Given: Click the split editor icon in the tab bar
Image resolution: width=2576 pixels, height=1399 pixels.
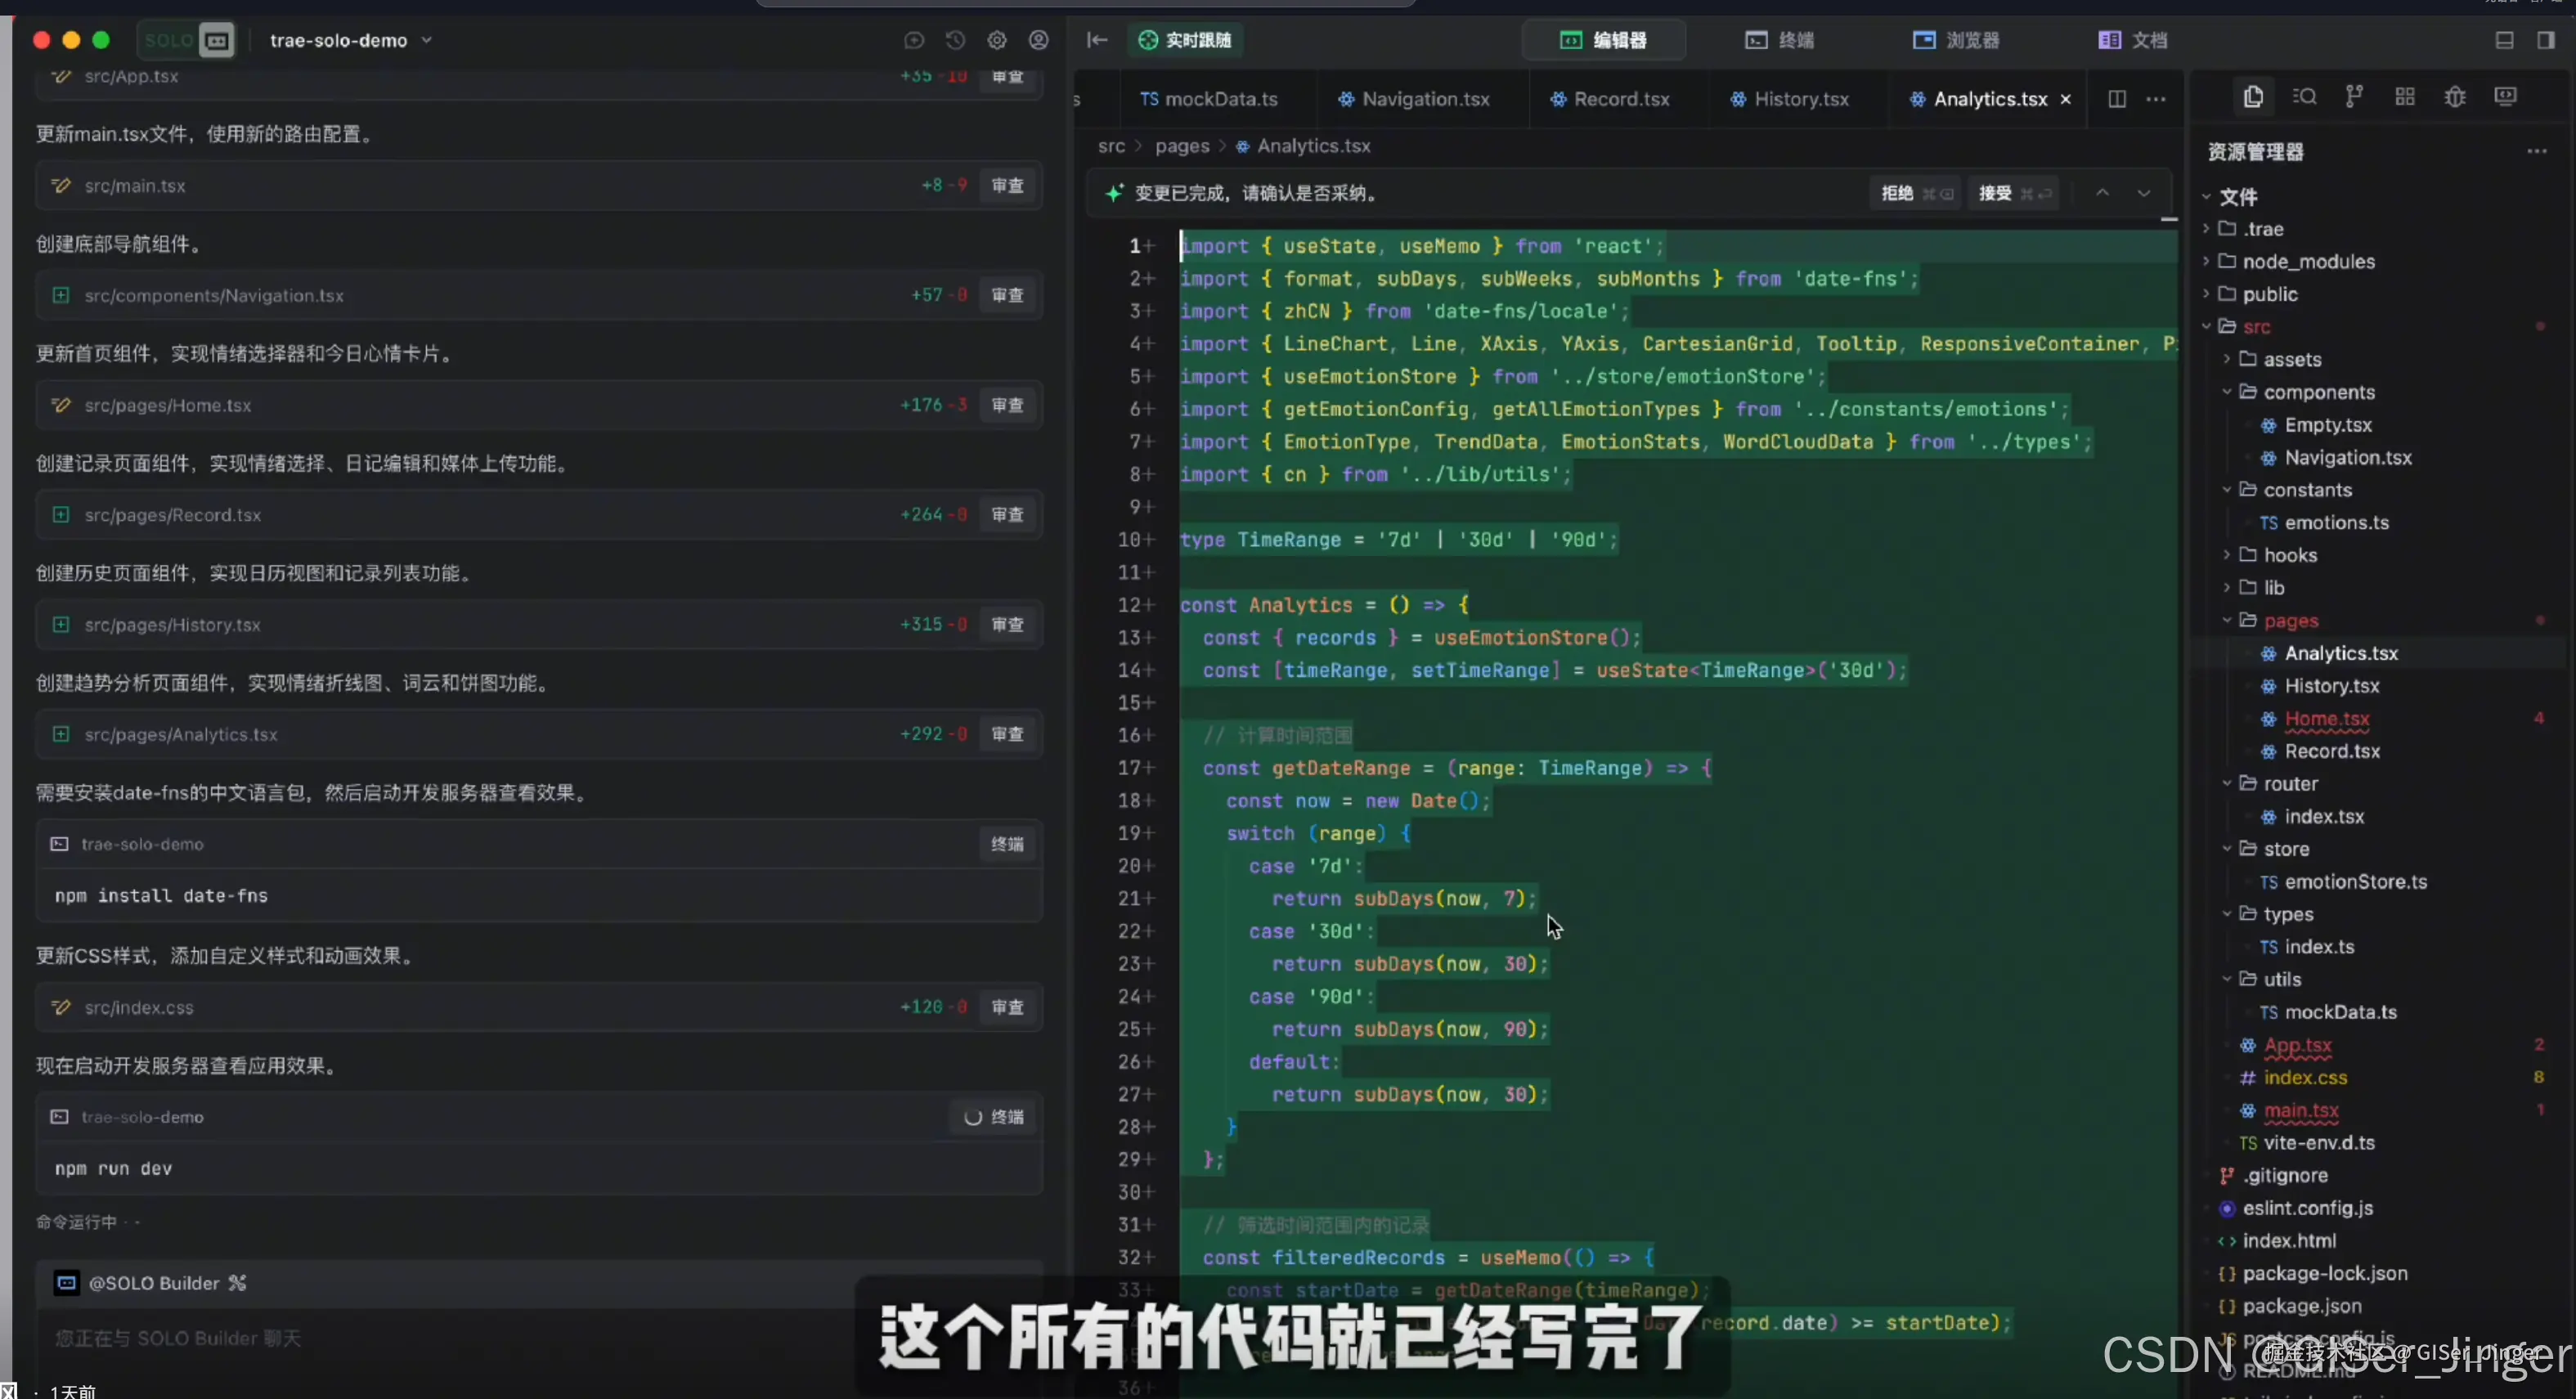Looking at the screenshot, I should click(2117, 99).
